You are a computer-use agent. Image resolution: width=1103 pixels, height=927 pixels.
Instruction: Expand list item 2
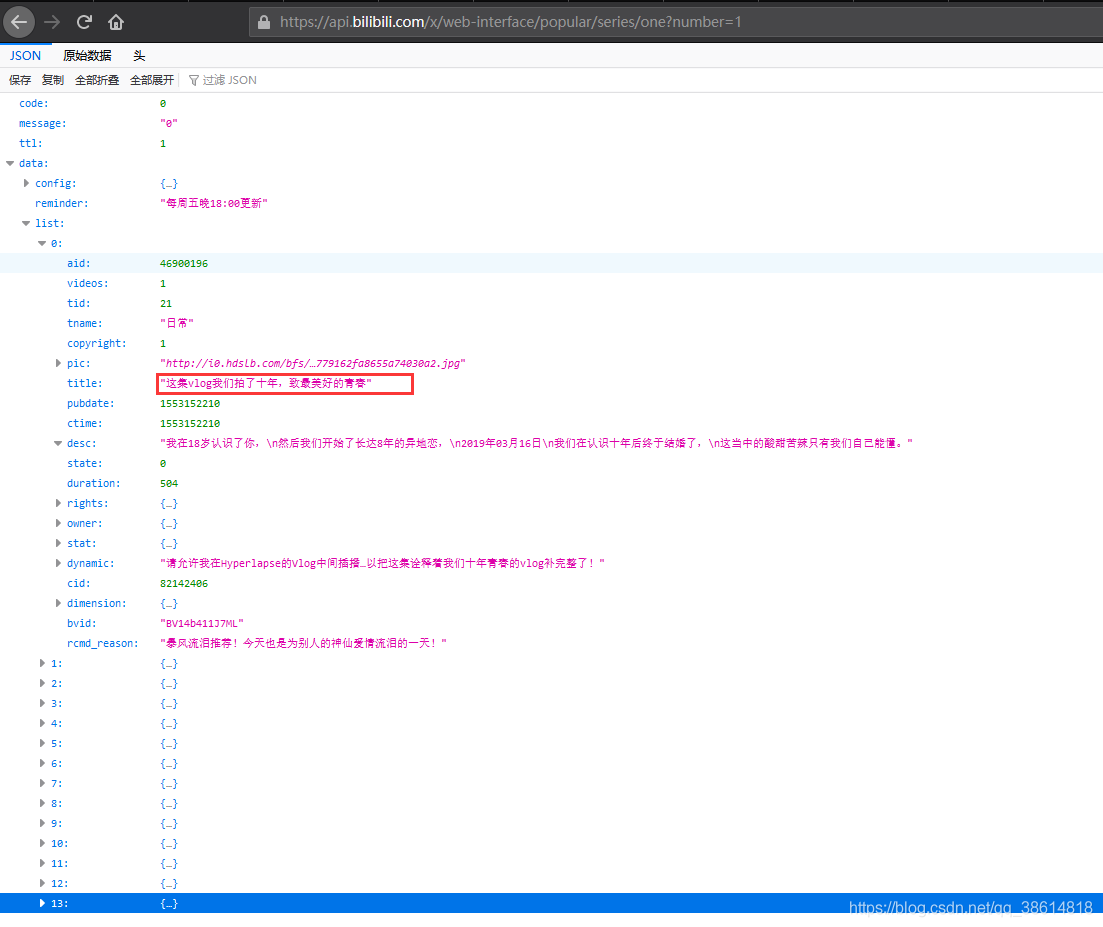[x=42, y=683]
